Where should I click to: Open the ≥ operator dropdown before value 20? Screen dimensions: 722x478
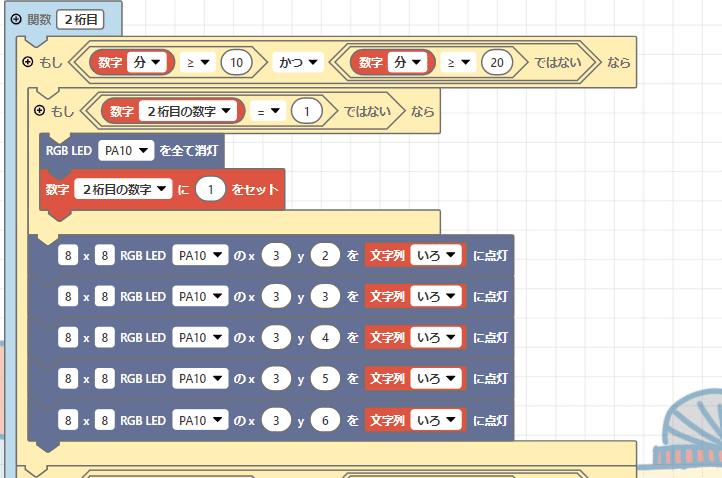click(459, 62)
